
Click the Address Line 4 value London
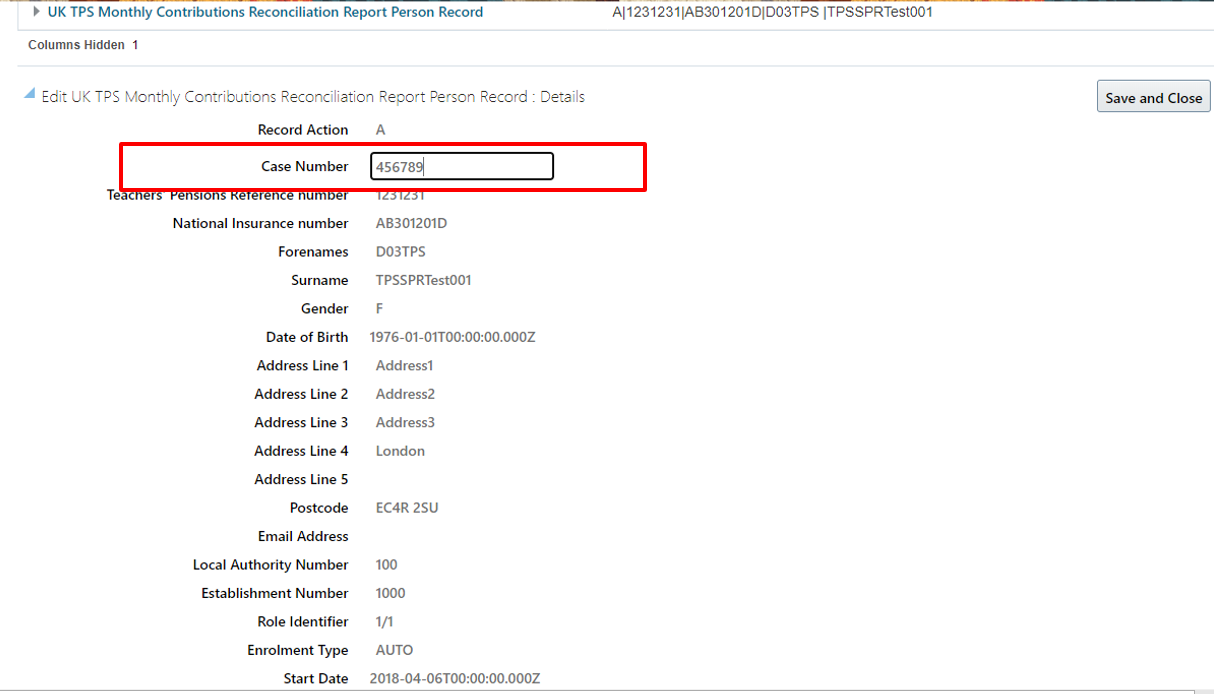[x=400, y=451]
